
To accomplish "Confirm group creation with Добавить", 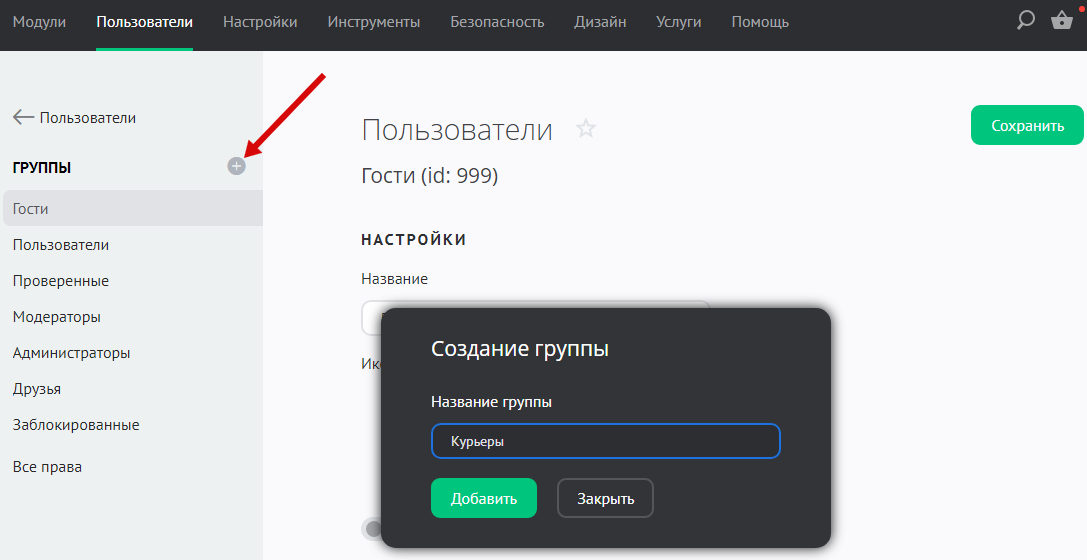I will [483, 498].
